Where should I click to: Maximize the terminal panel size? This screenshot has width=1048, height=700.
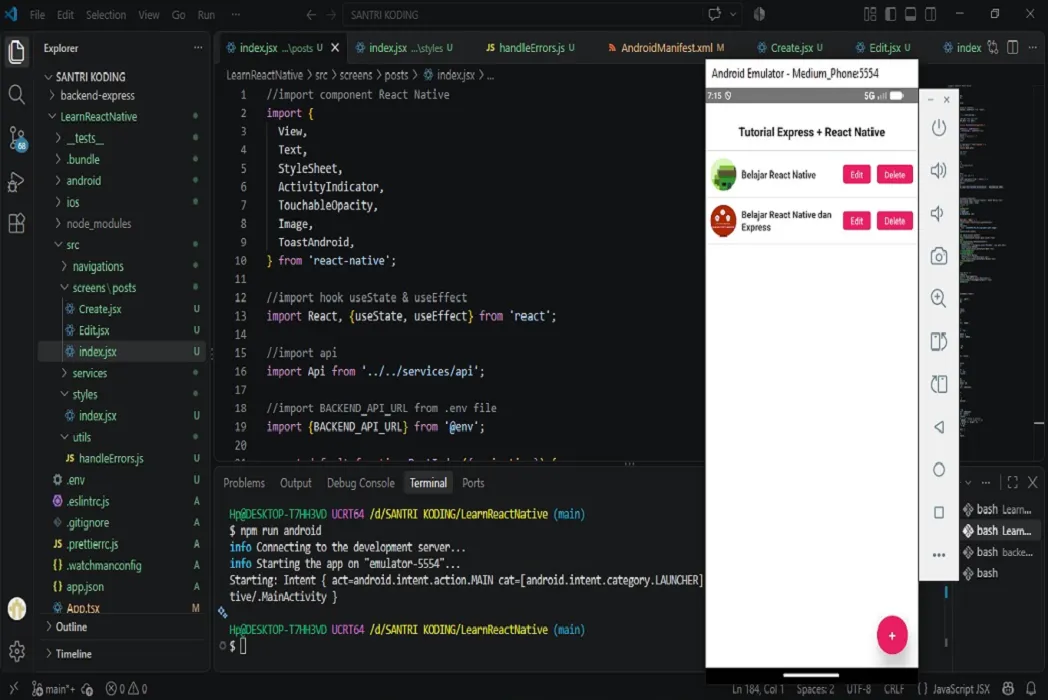pyautogui.click(x=1013, y=482)
